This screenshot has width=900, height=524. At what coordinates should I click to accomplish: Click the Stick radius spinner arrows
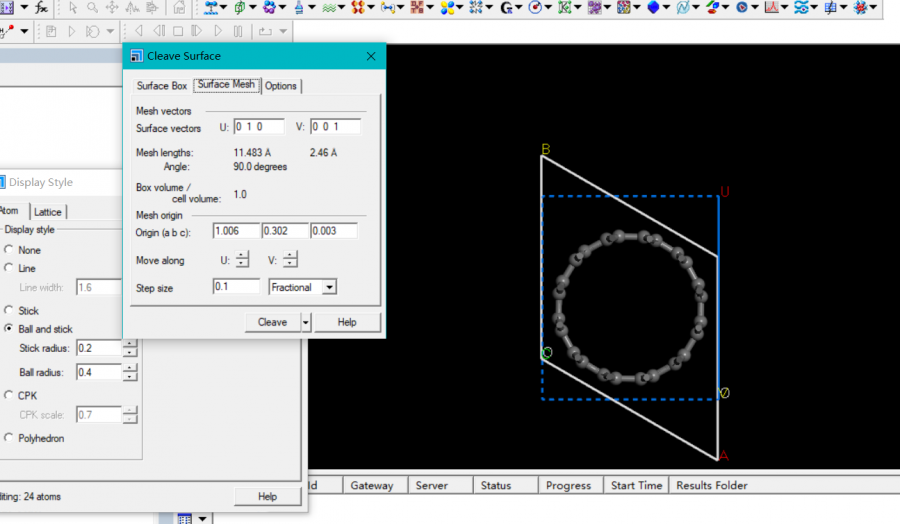click(130, 348)
